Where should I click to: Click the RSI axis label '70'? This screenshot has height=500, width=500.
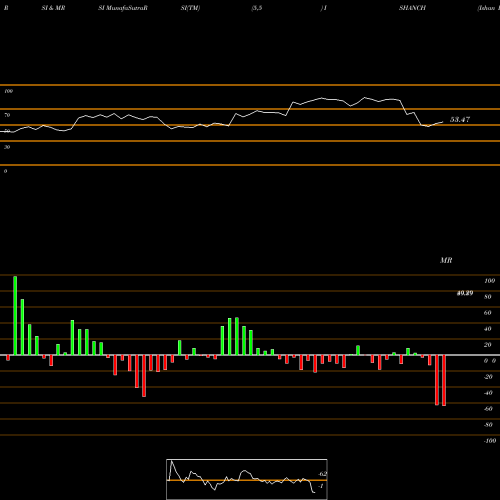click(x=7, y=115)
